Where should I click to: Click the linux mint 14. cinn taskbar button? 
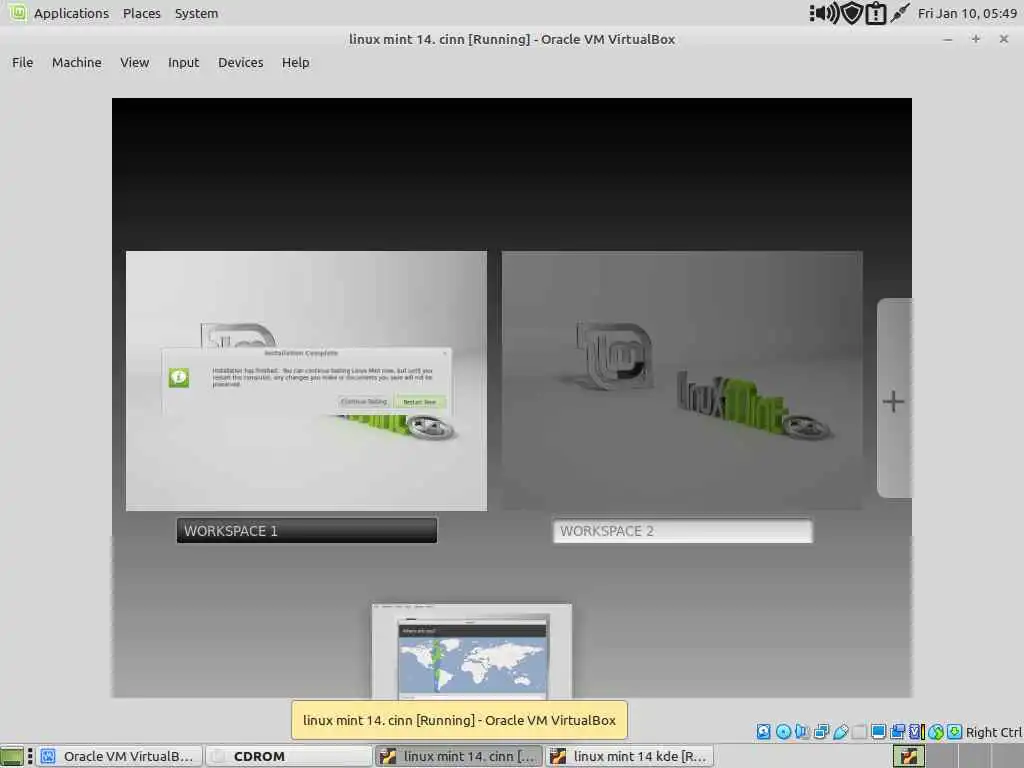coord(458,756)
